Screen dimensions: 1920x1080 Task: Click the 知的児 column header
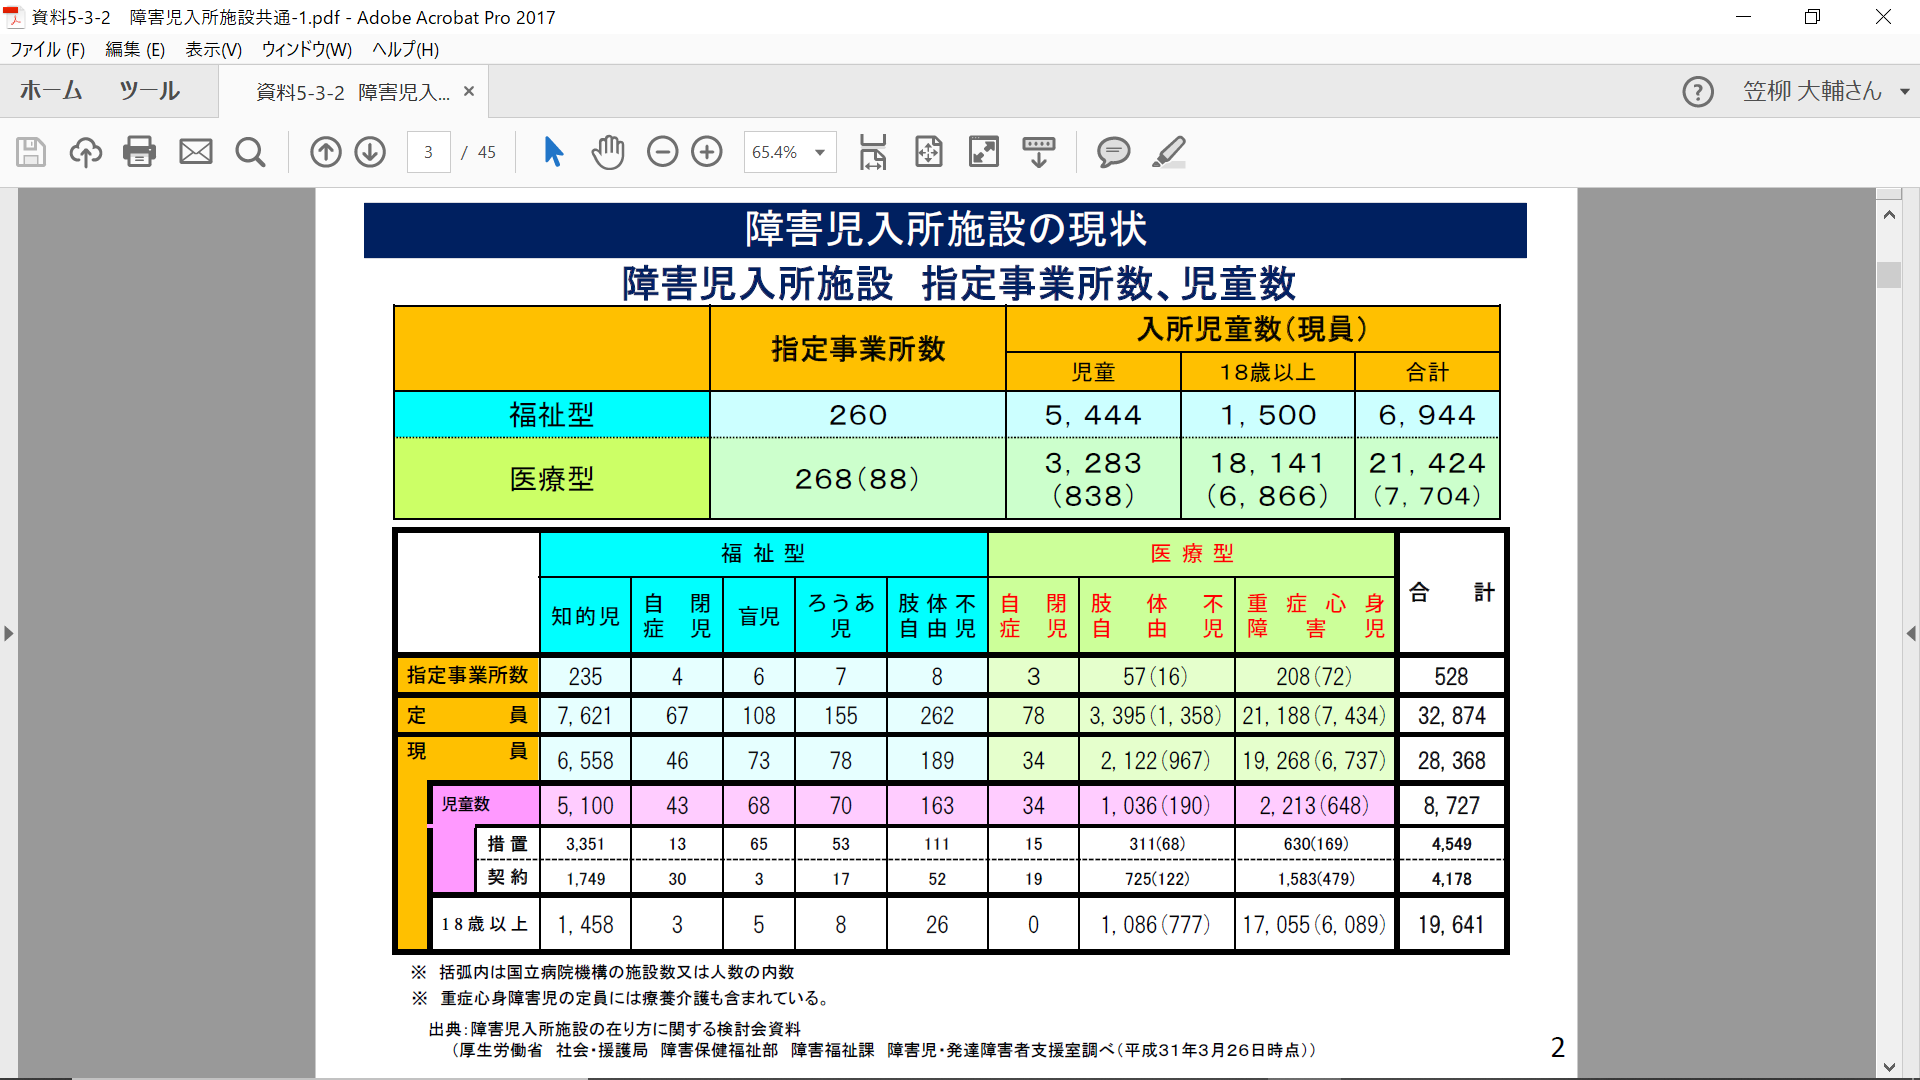tap(585, 616)
